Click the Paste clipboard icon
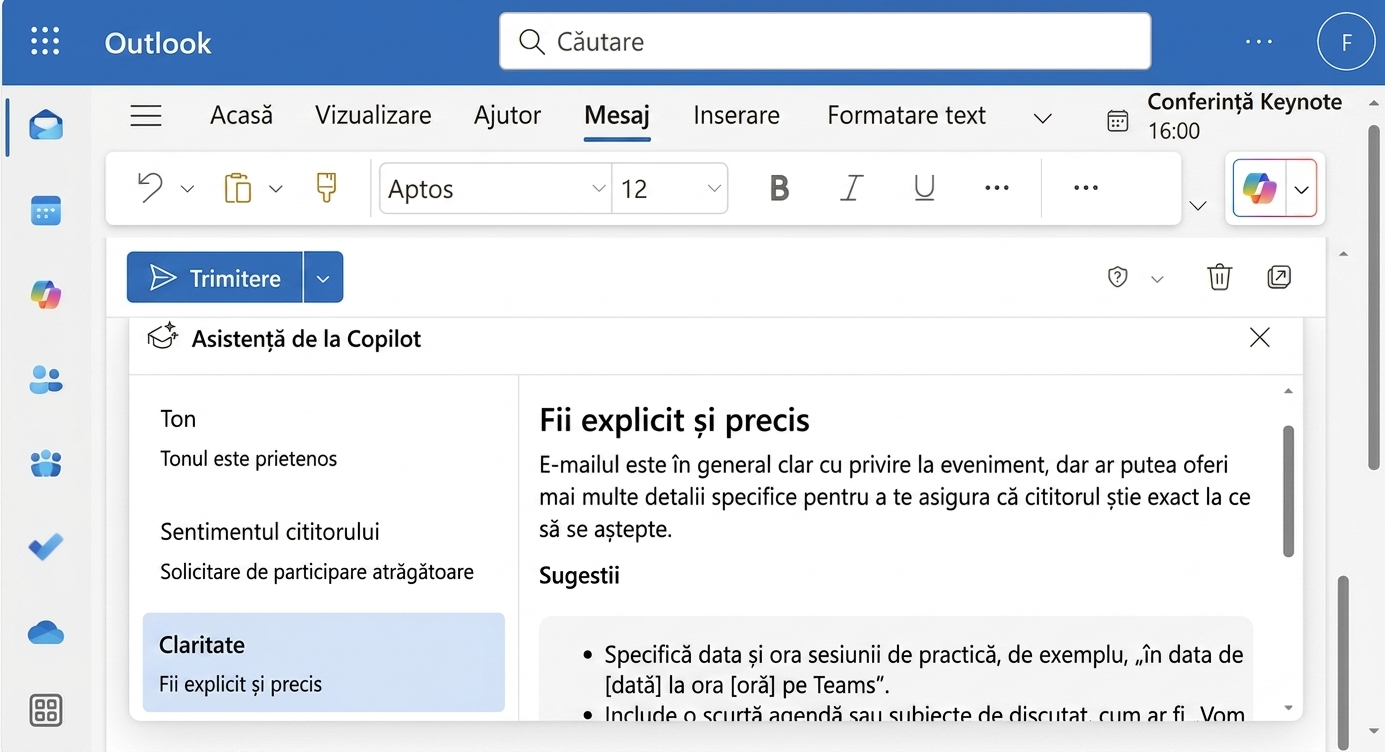Screen dimensions: 1385x752 pos(237,188)
